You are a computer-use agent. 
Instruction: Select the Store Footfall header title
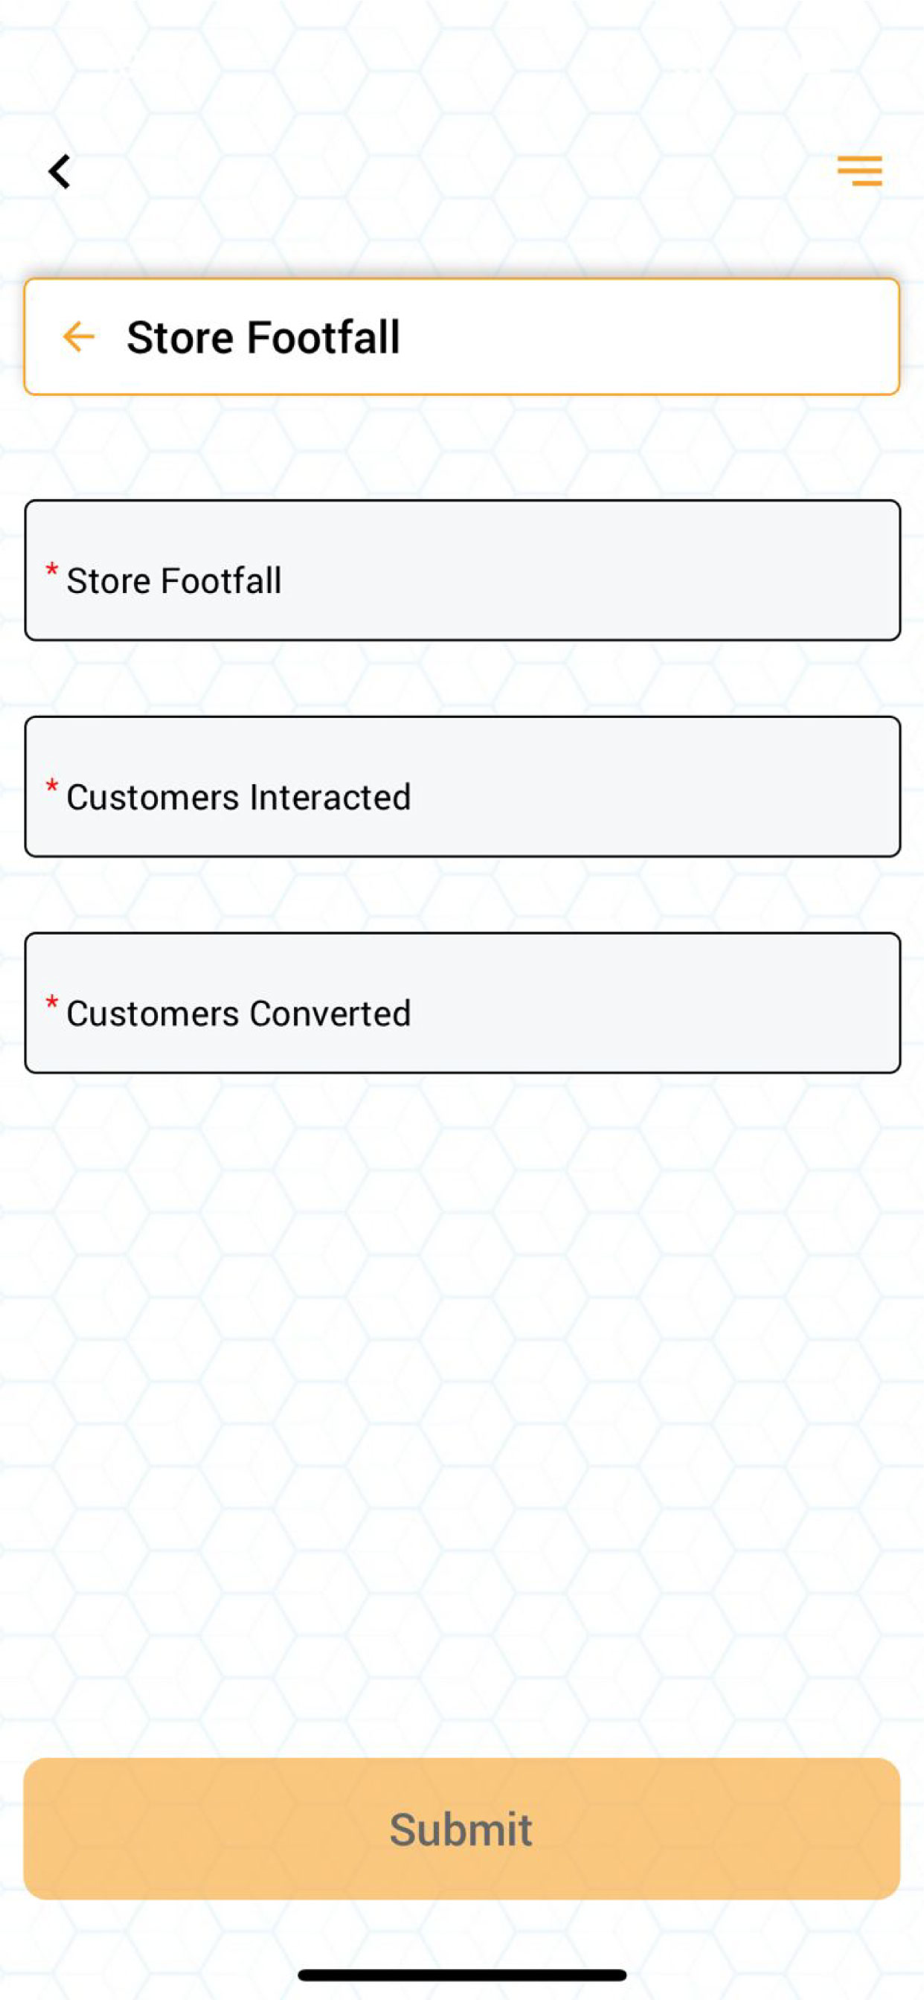(263, 337)
